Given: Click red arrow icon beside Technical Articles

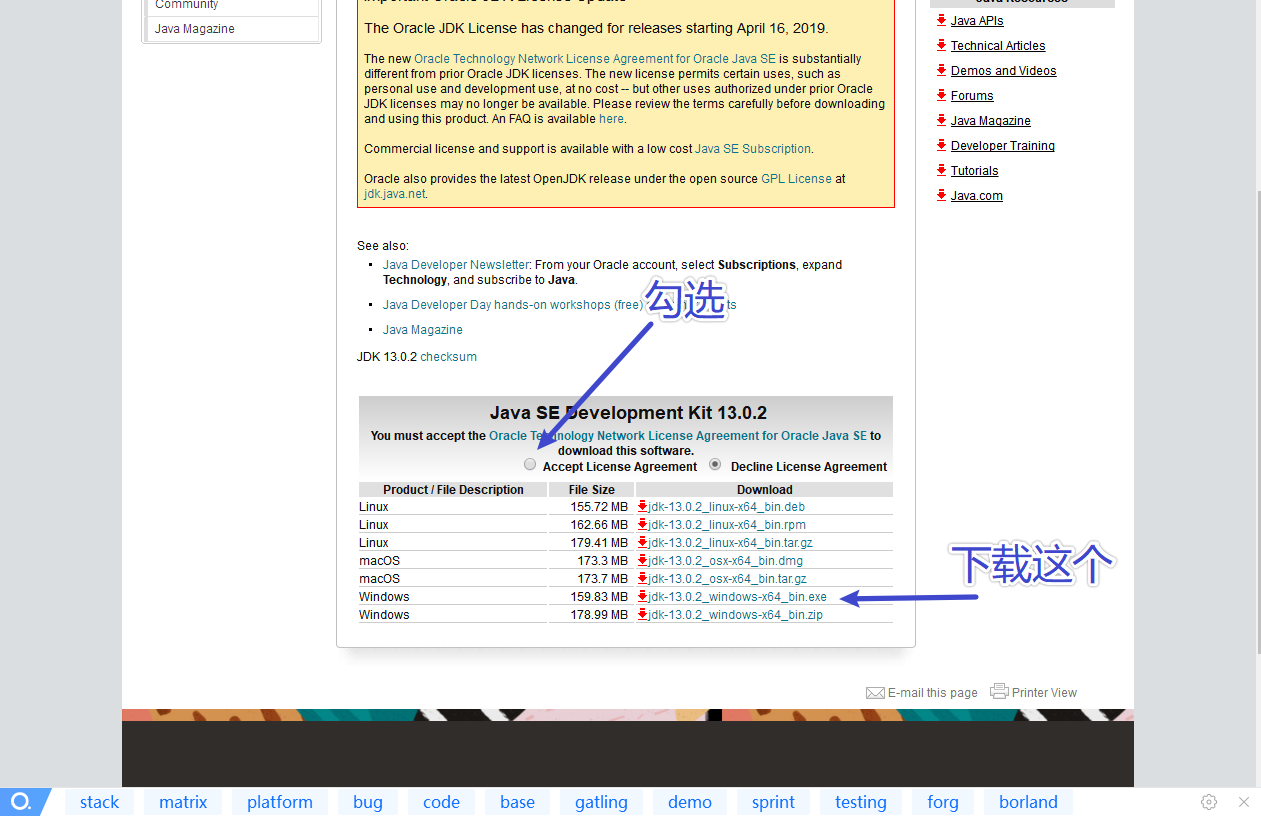Looking at the screenshot, I should [x=941, y=45].
